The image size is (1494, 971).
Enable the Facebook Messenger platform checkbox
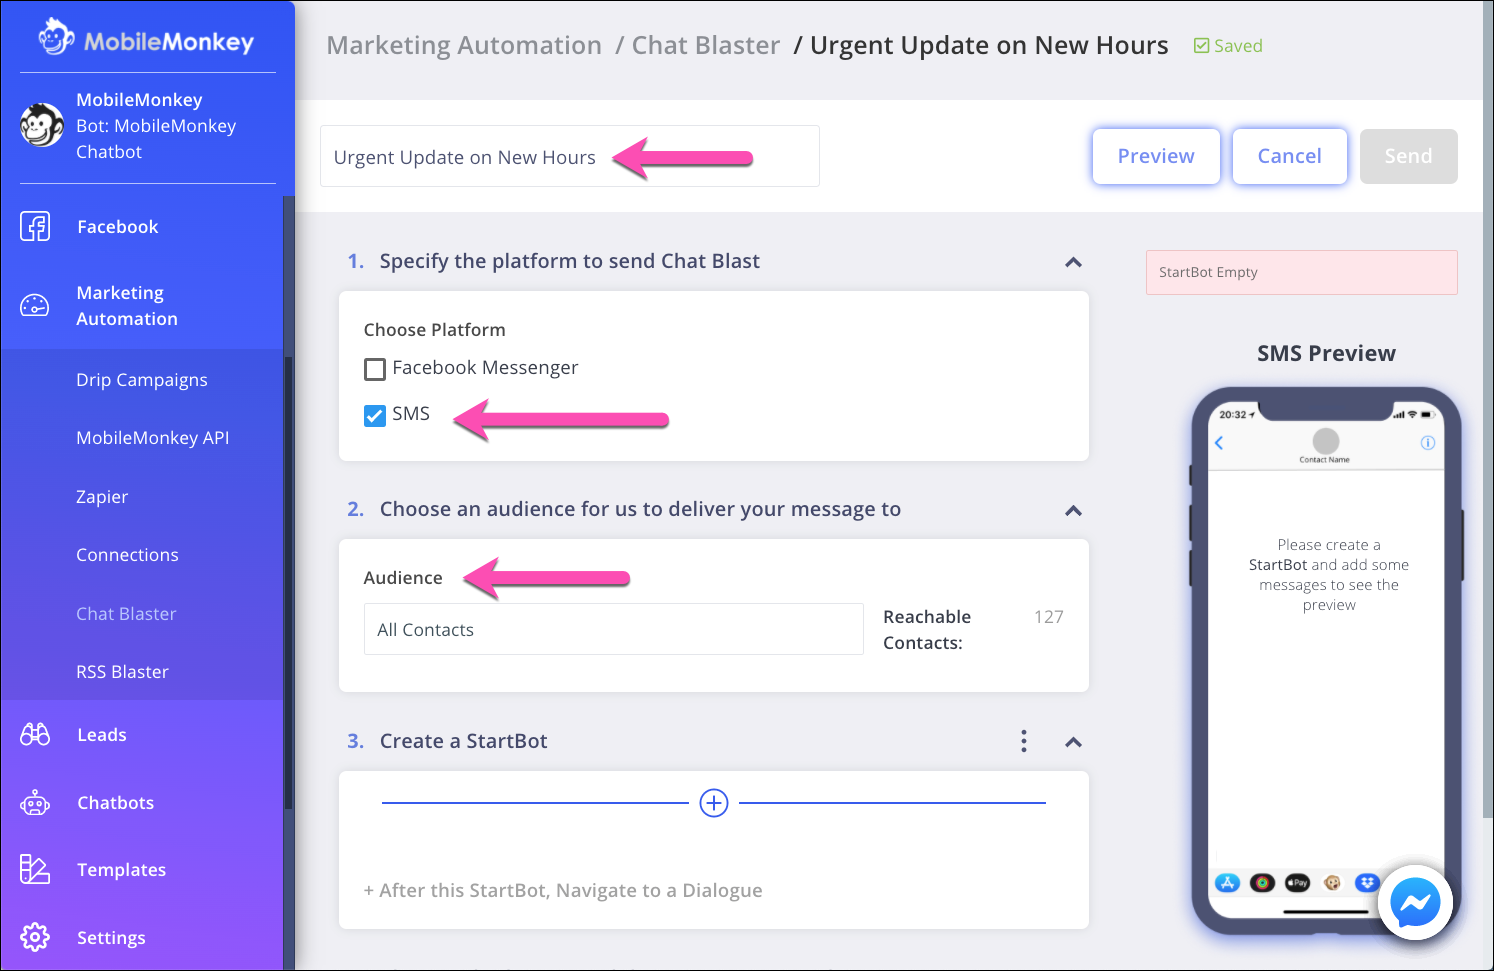(375, 370)
